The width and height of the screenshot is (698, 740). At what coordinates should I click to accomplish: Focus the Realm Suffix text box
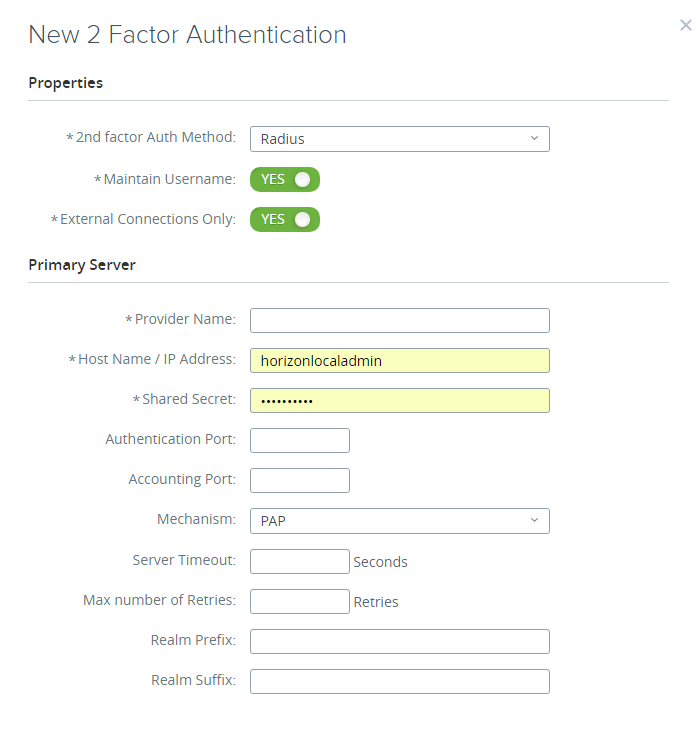[399, 681]
